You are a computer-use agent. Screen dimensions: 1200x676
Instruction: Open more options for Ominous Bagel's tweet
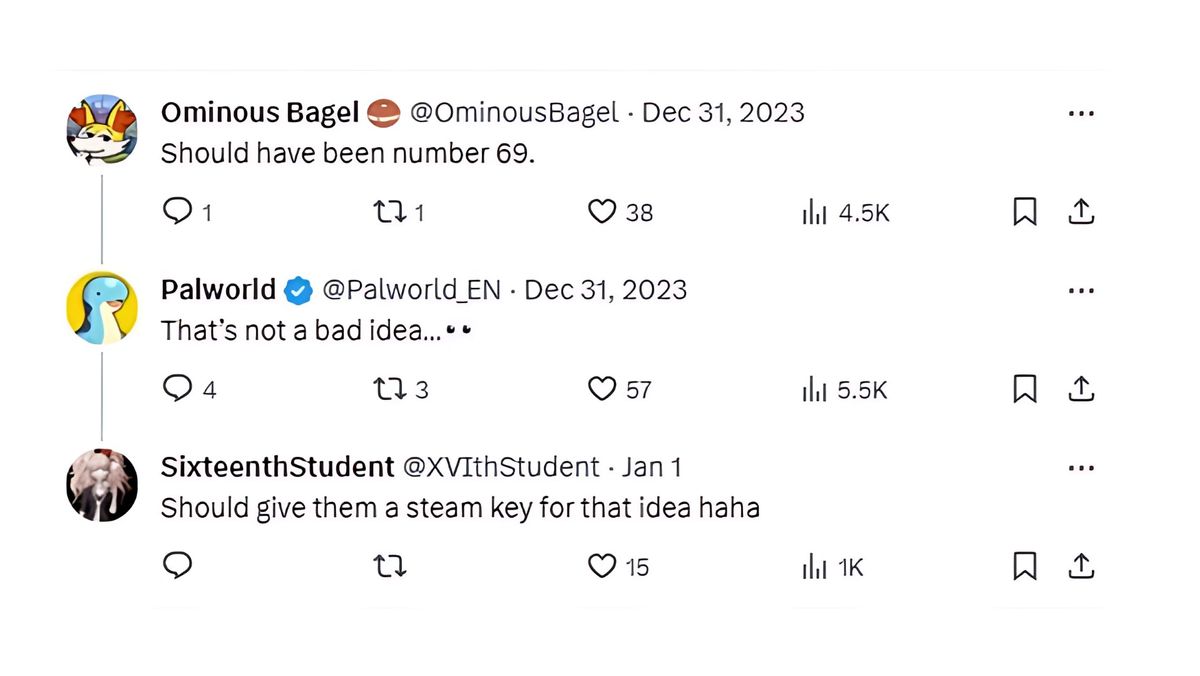click(1081, 114)
